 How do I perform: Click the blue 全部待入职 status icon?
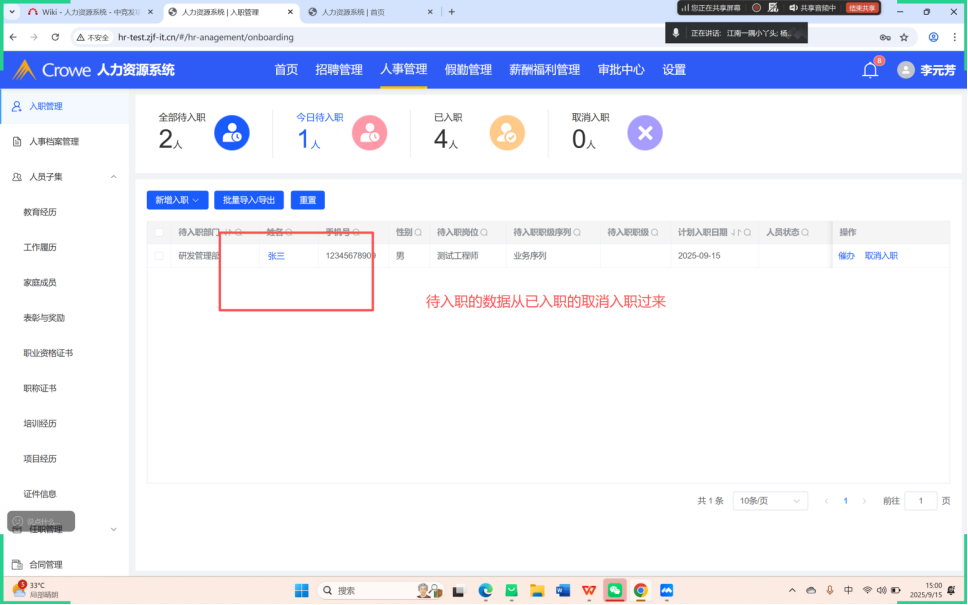pos(232,133)
